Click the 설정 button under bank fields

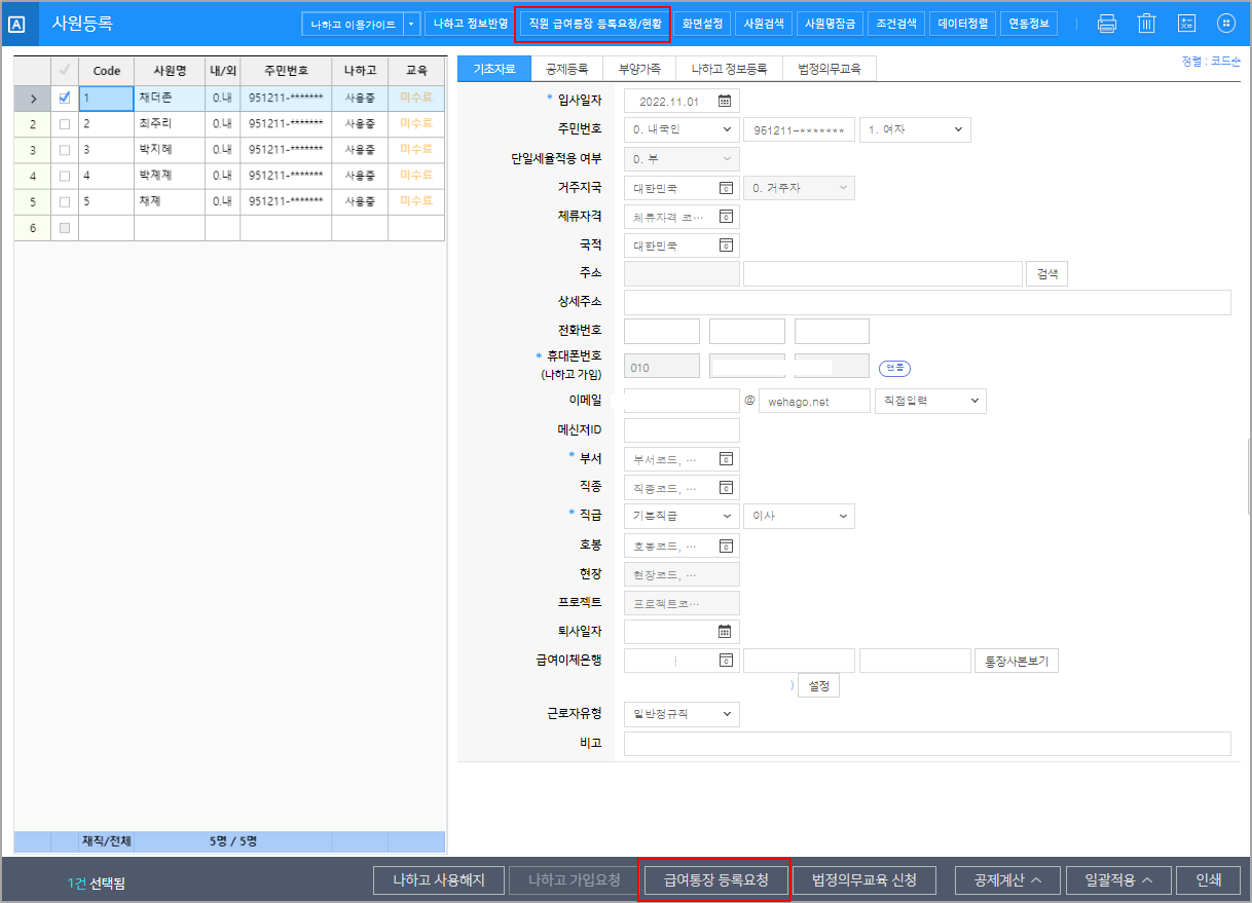(x=819, y=686)
